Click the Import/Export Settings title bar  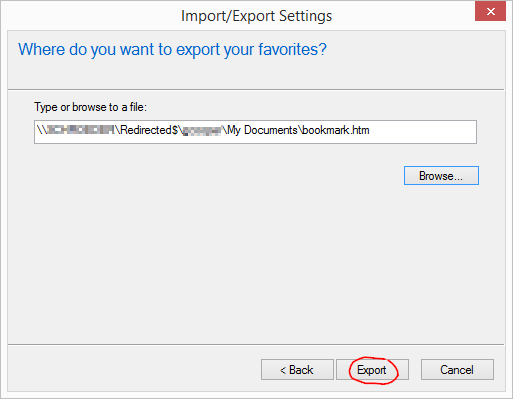coord(256,16)
